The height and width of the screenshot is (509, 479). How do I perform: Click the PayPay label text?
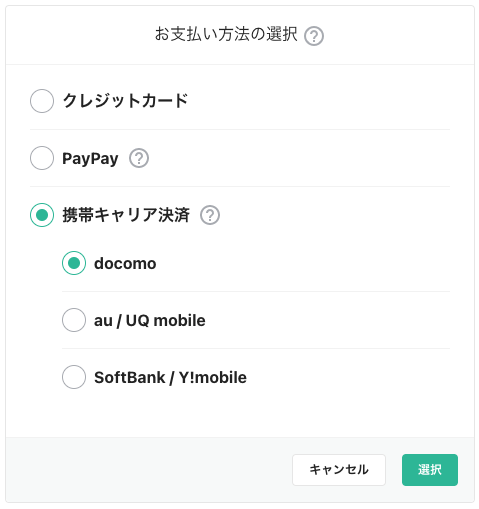tap(90, 159)
